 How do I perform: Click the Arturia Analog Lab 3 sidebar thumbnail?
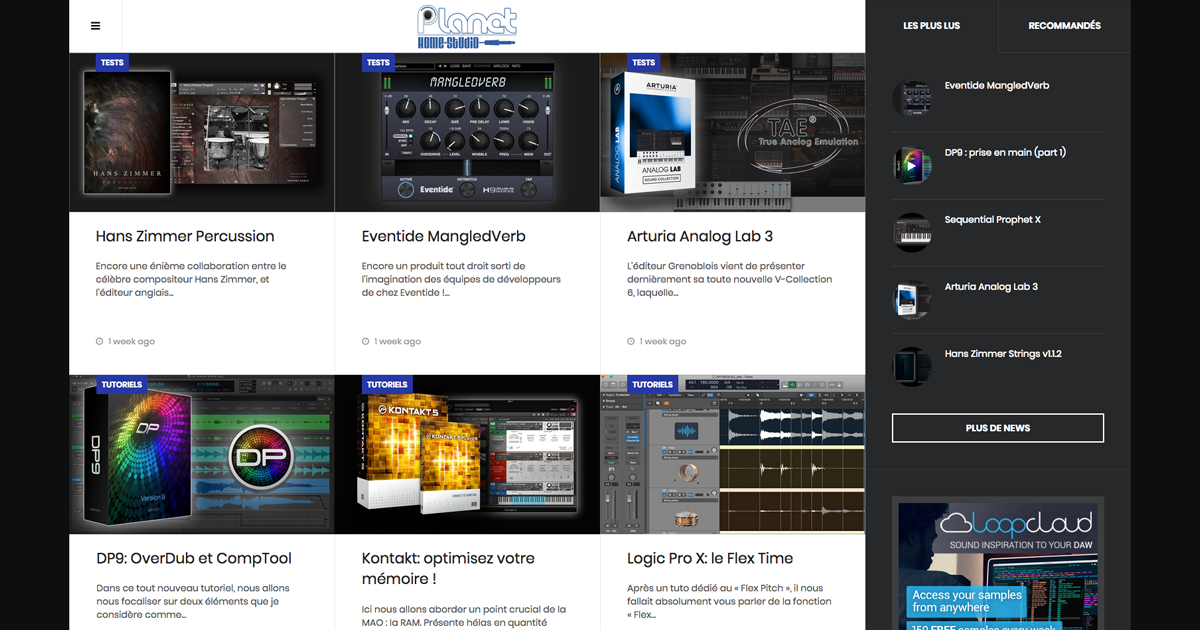coord(911,299)
